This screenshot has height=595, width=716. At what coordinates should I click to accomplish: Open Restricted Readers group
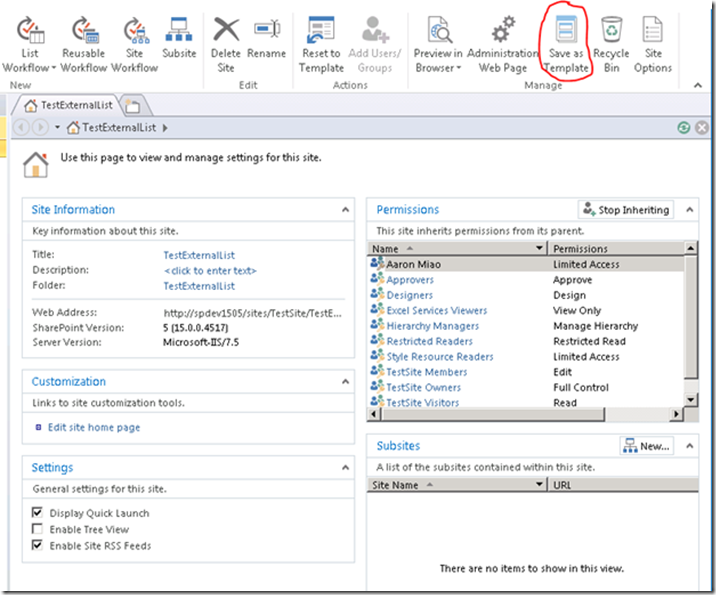tap(429, 342)
